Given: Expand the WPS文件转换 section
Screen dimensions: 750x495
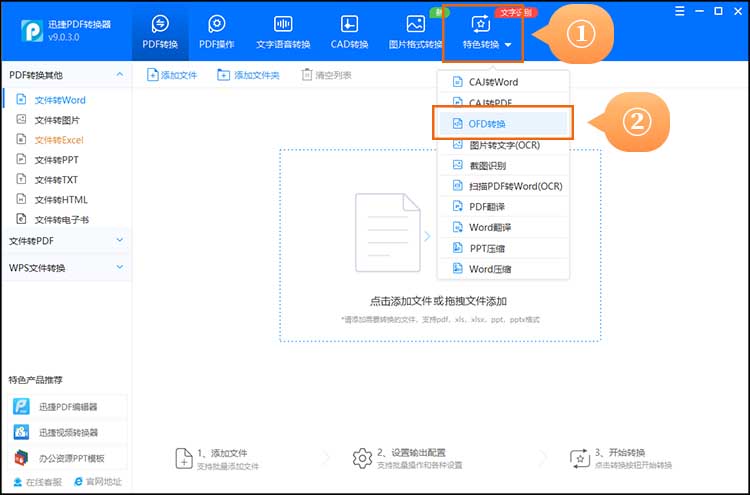Looking at the screenshot, I should click(x=120, y=267).
